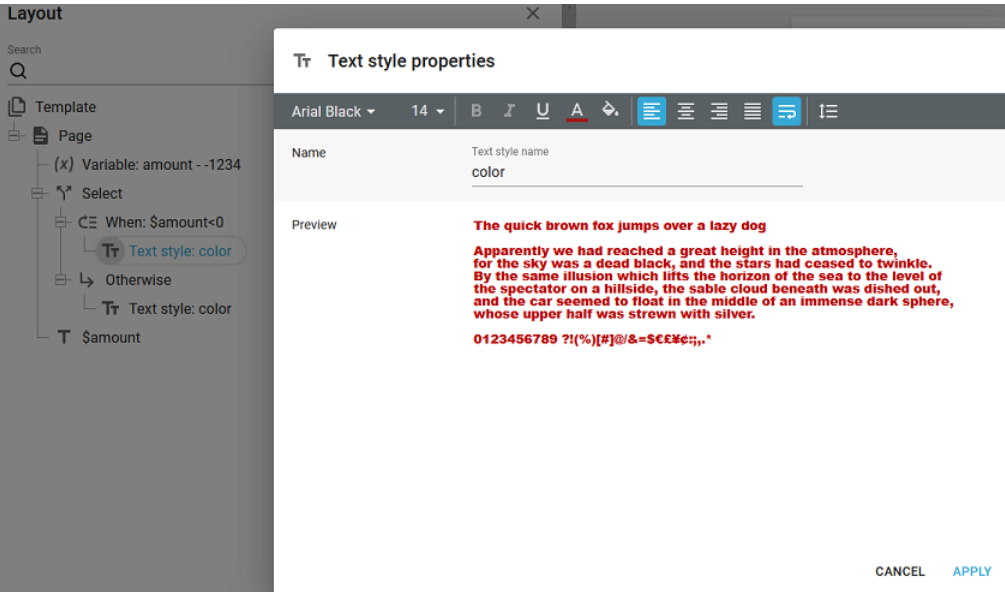Click the text style icon under Otherwise
The height and width of the screenshot is (592, 1005).
pos(111,309)
